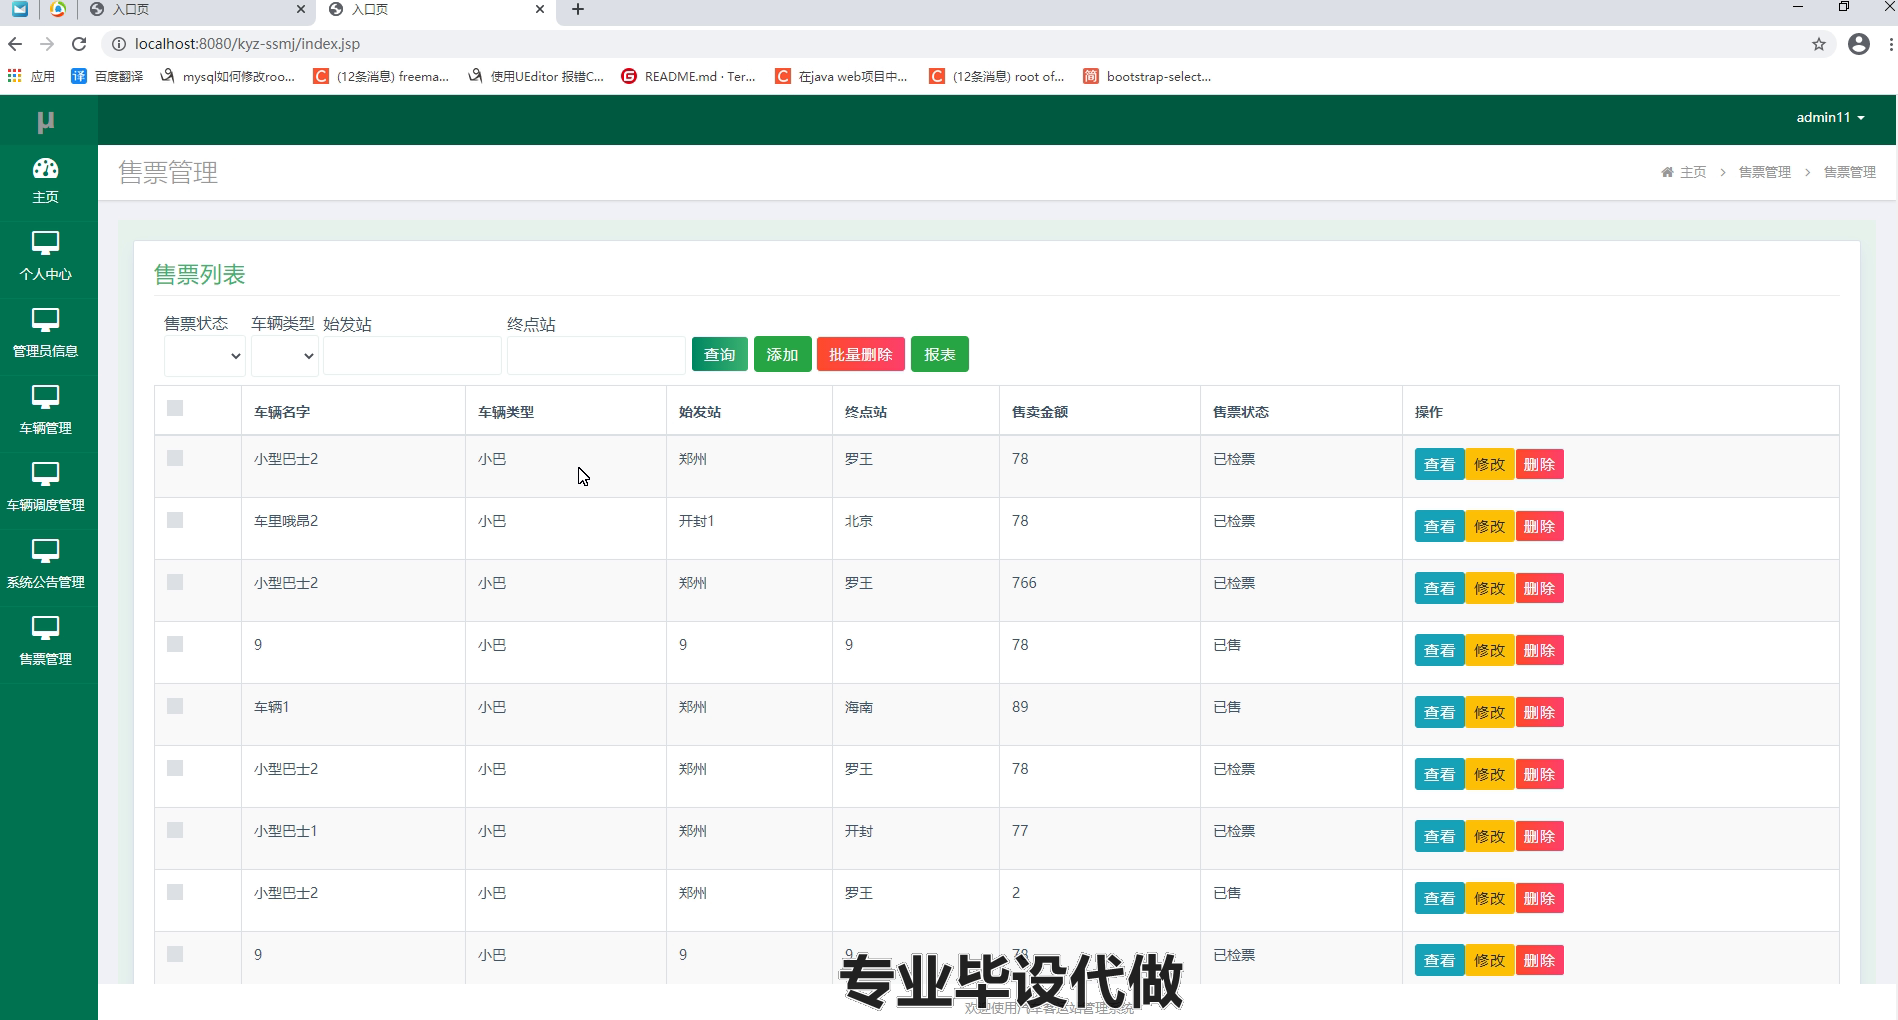This screenshot has width=1898, height=1020.
Task: Toggle the select-all checkbox in table header
Action: pyautogui.click(x=175, y=408)
